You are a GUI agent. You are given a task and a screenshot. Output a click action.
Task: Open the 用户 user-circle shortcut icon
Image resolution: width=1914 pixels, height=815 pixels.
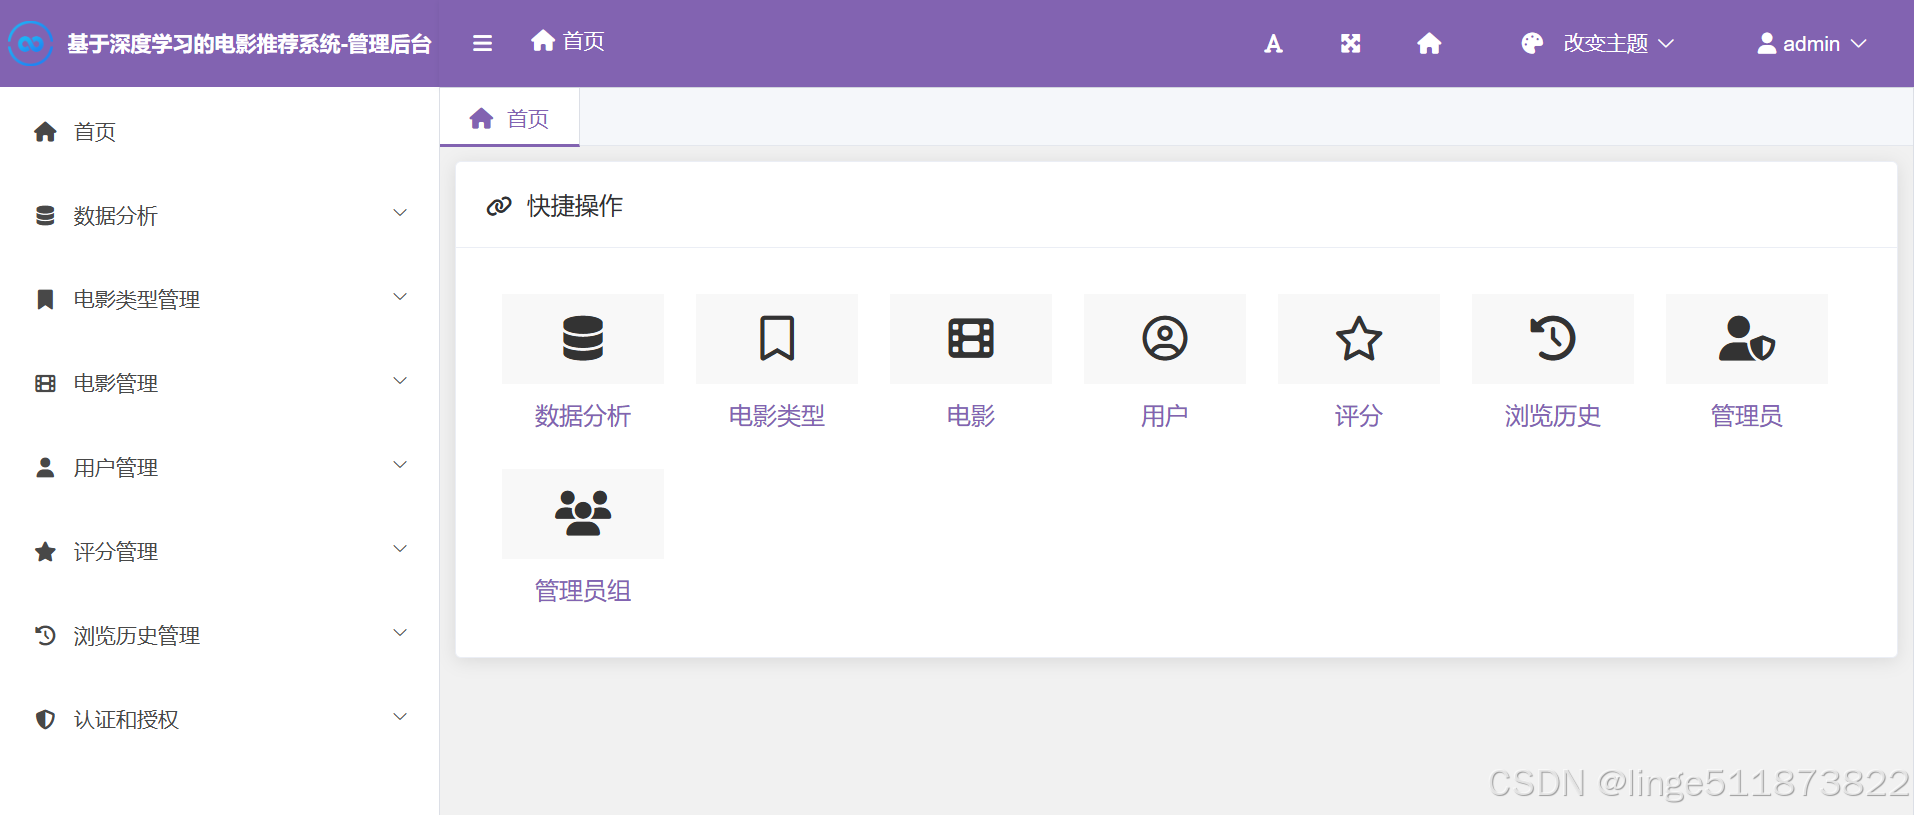pyautogui.click(x=1165, y=338)
